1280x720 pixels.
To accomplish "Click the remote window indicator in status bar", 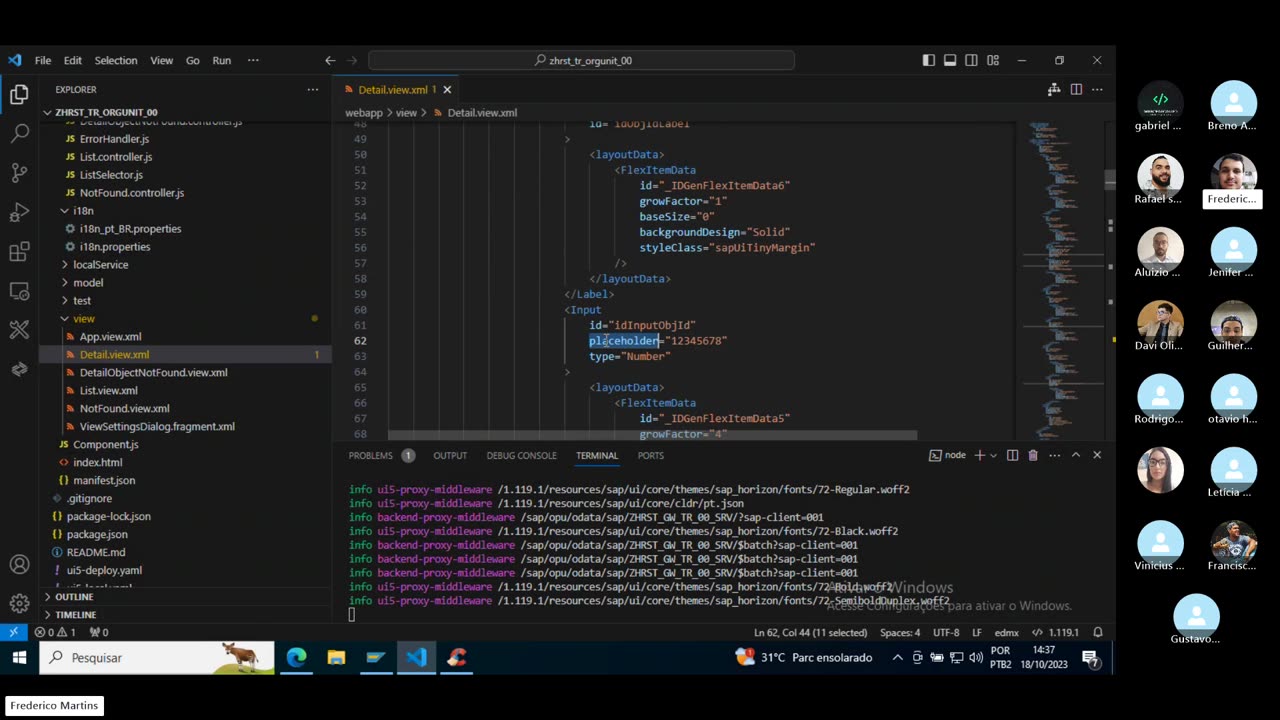I will pyautogui.click(x=13, y=632).
